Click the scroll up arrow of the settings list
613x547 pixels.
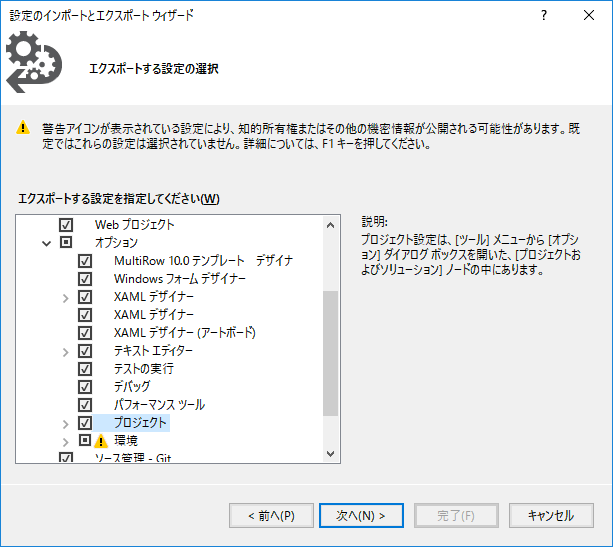(x=330, y=225)
